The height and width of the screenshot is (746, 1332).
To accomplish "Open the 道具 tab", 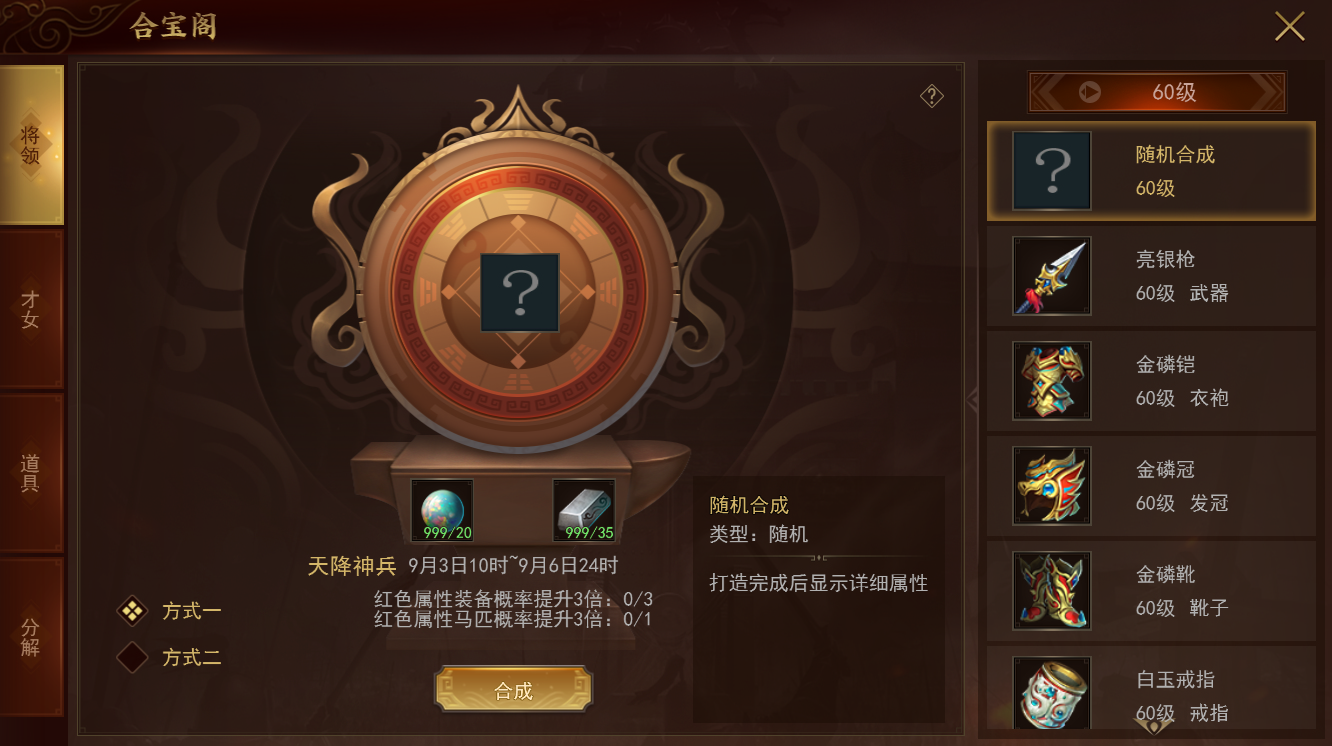I will pos(31,473).
